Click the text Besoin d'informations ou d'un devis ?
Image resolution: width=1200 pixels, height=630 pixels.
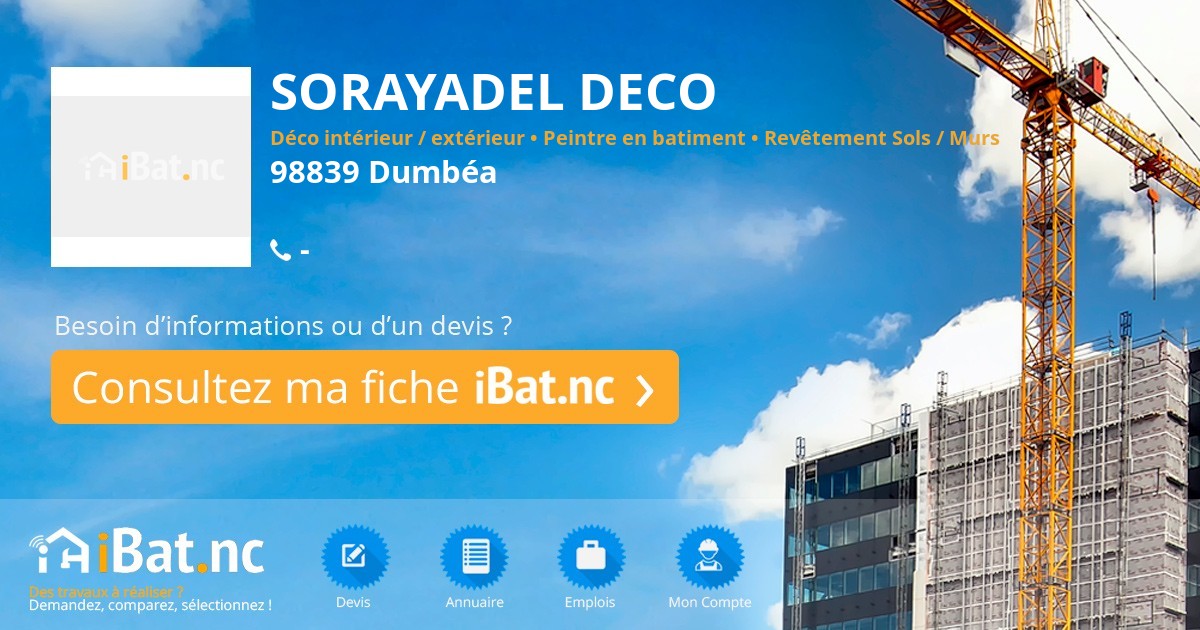284,326
